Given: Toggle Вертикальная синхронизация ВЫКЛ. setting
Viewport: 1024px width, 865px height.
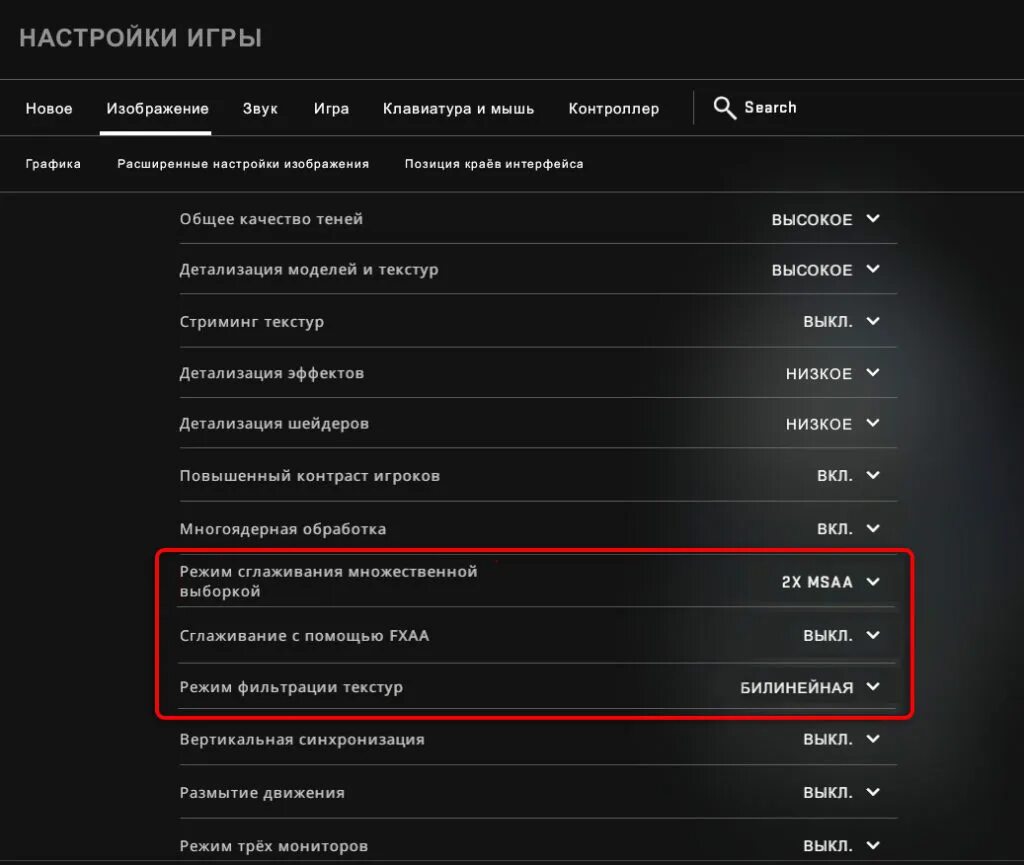Looking at the screenshot, I should click(841, 739).
